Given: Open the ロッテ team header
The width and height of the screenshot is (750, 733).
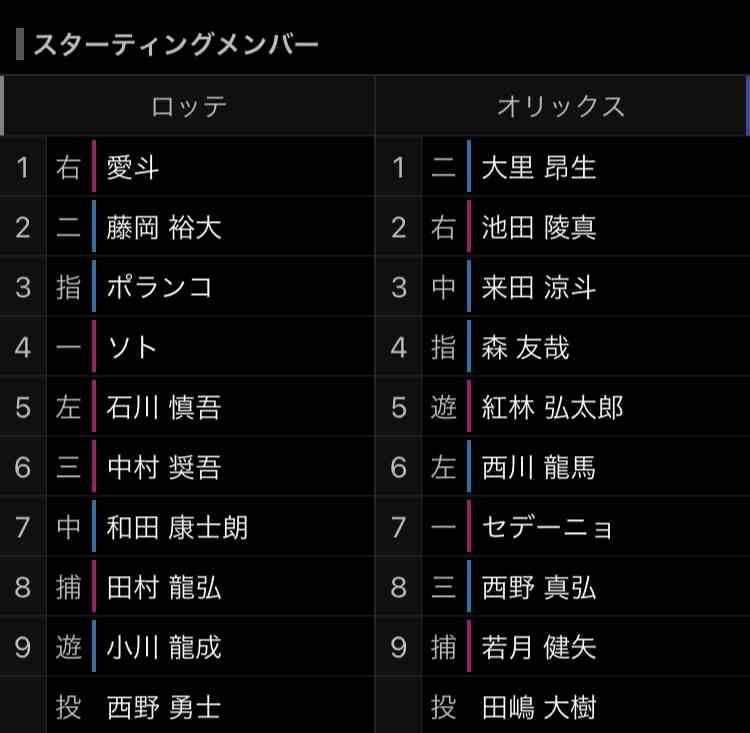Looking at the screenshot, I should point(189,106).
